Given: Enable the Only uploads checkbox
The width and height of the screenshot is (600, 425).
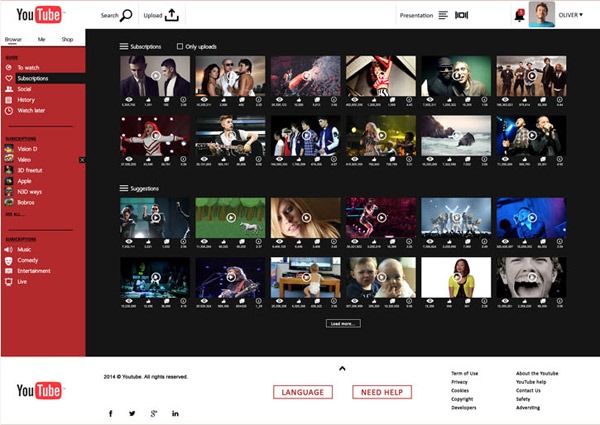Looking at the screenshot, I should tap(180, 46).
